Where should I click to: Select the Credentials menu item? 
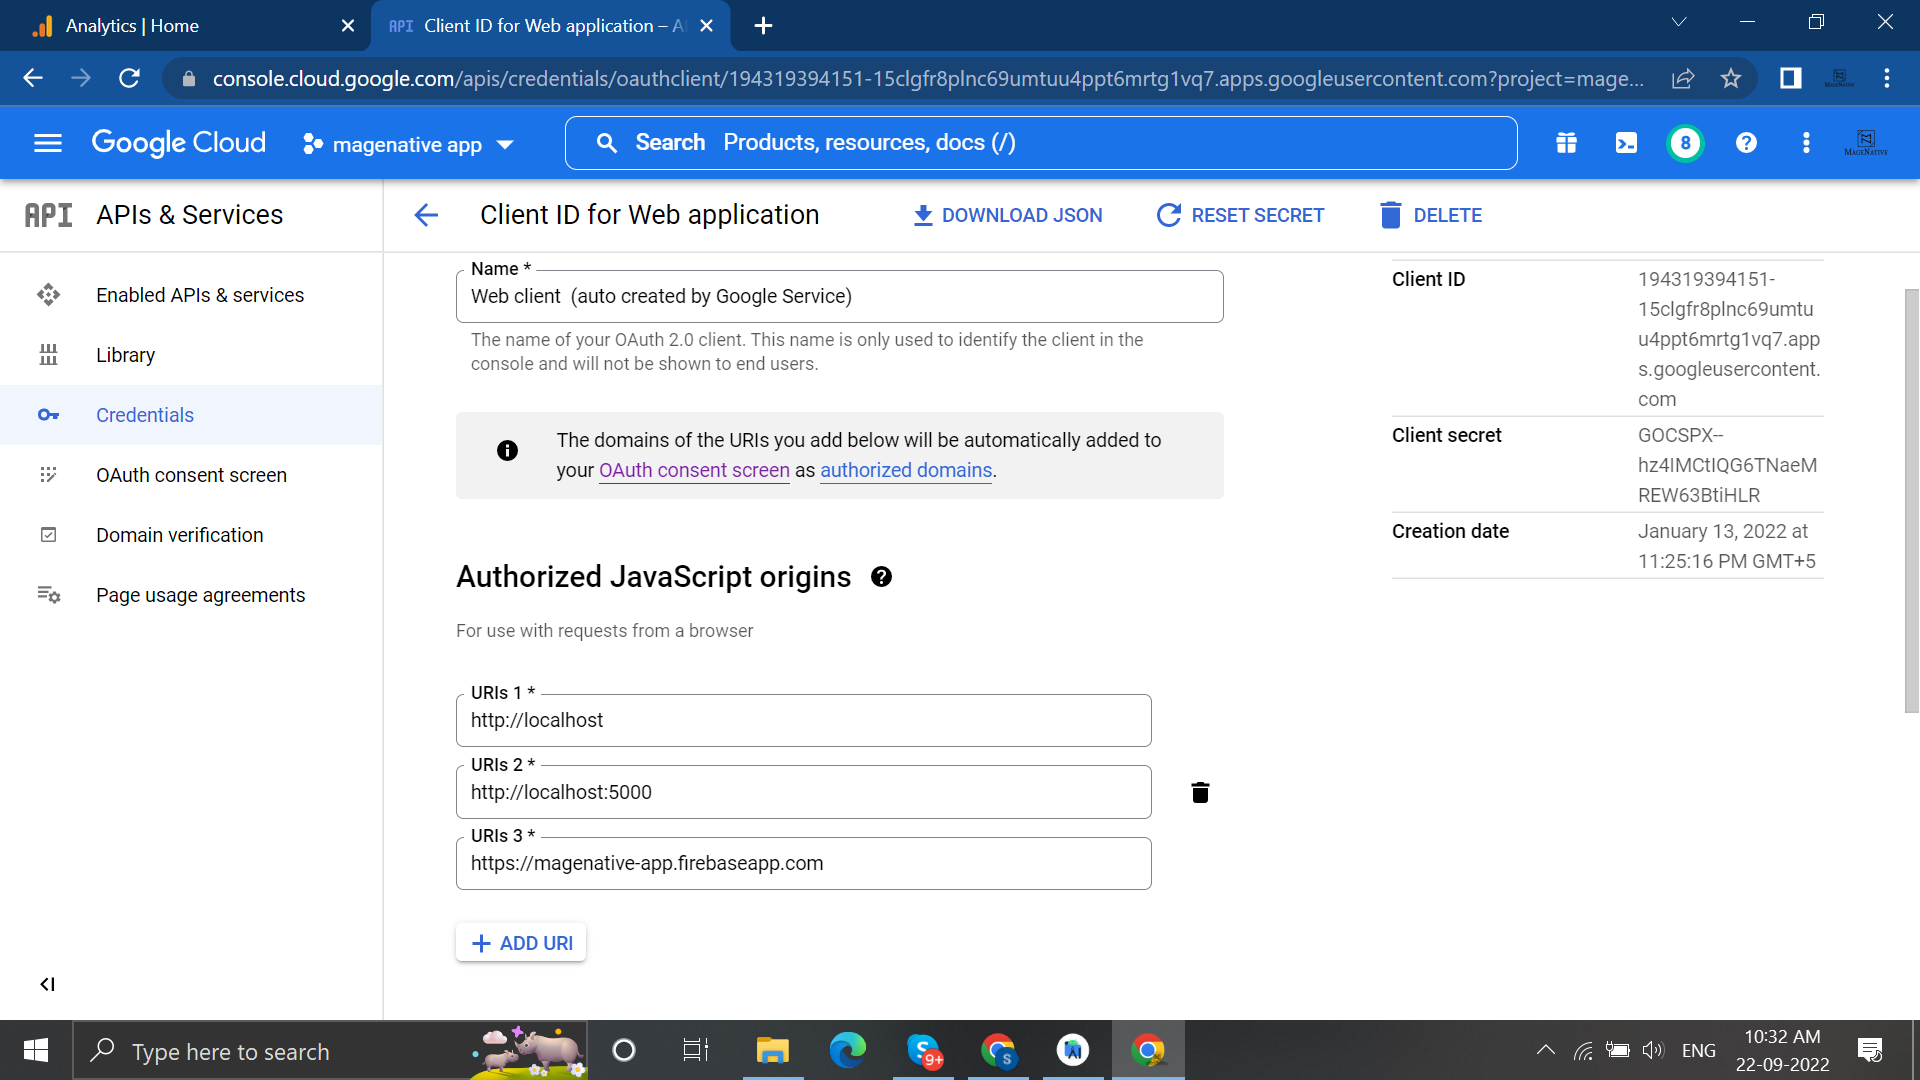[x=144, y=414]
